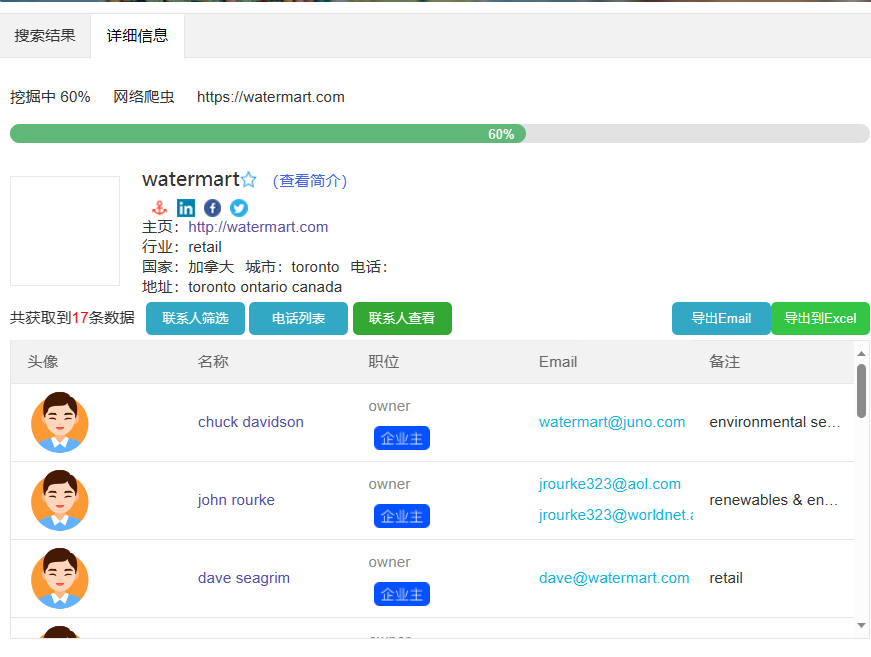Click the 挖掘中 60% status text
The height and width of the screenshot is (657, 871).
tap(50, 97)
